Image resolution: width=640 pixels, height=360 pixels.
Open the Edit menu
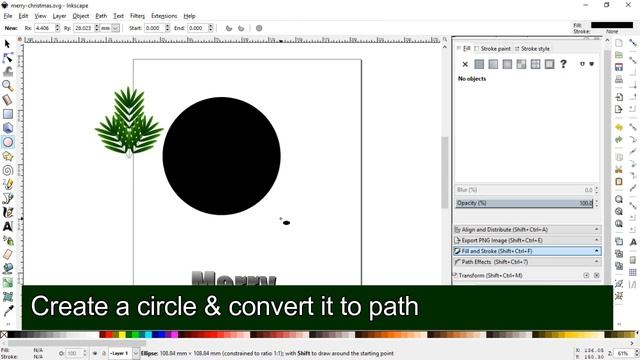click(x=23, y=16)
